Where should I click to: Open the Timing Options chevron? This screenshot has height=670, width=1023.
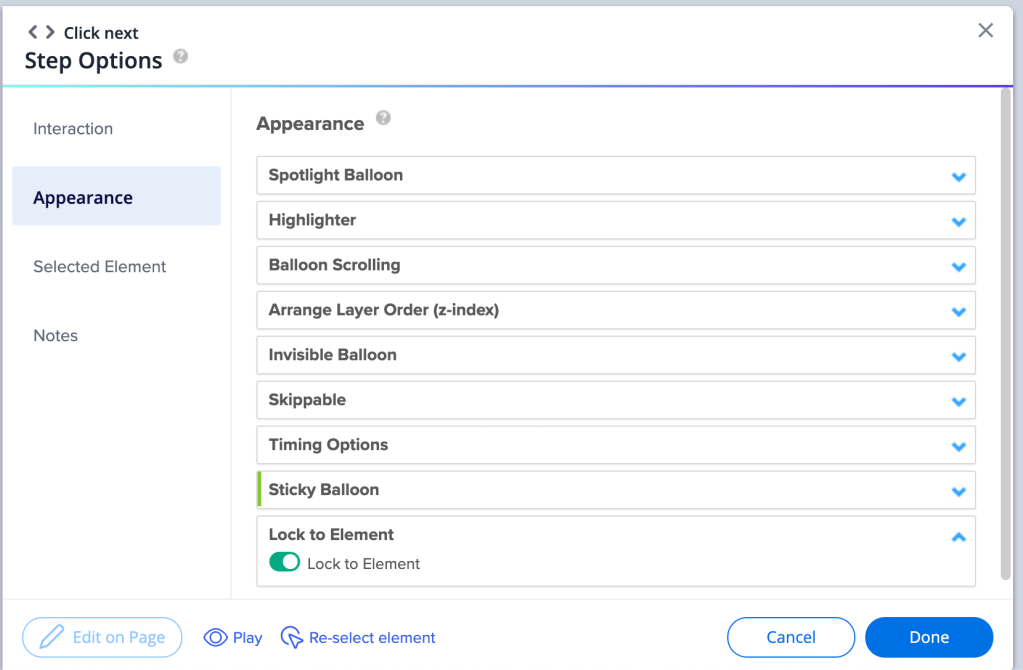[x=958, y=447]
